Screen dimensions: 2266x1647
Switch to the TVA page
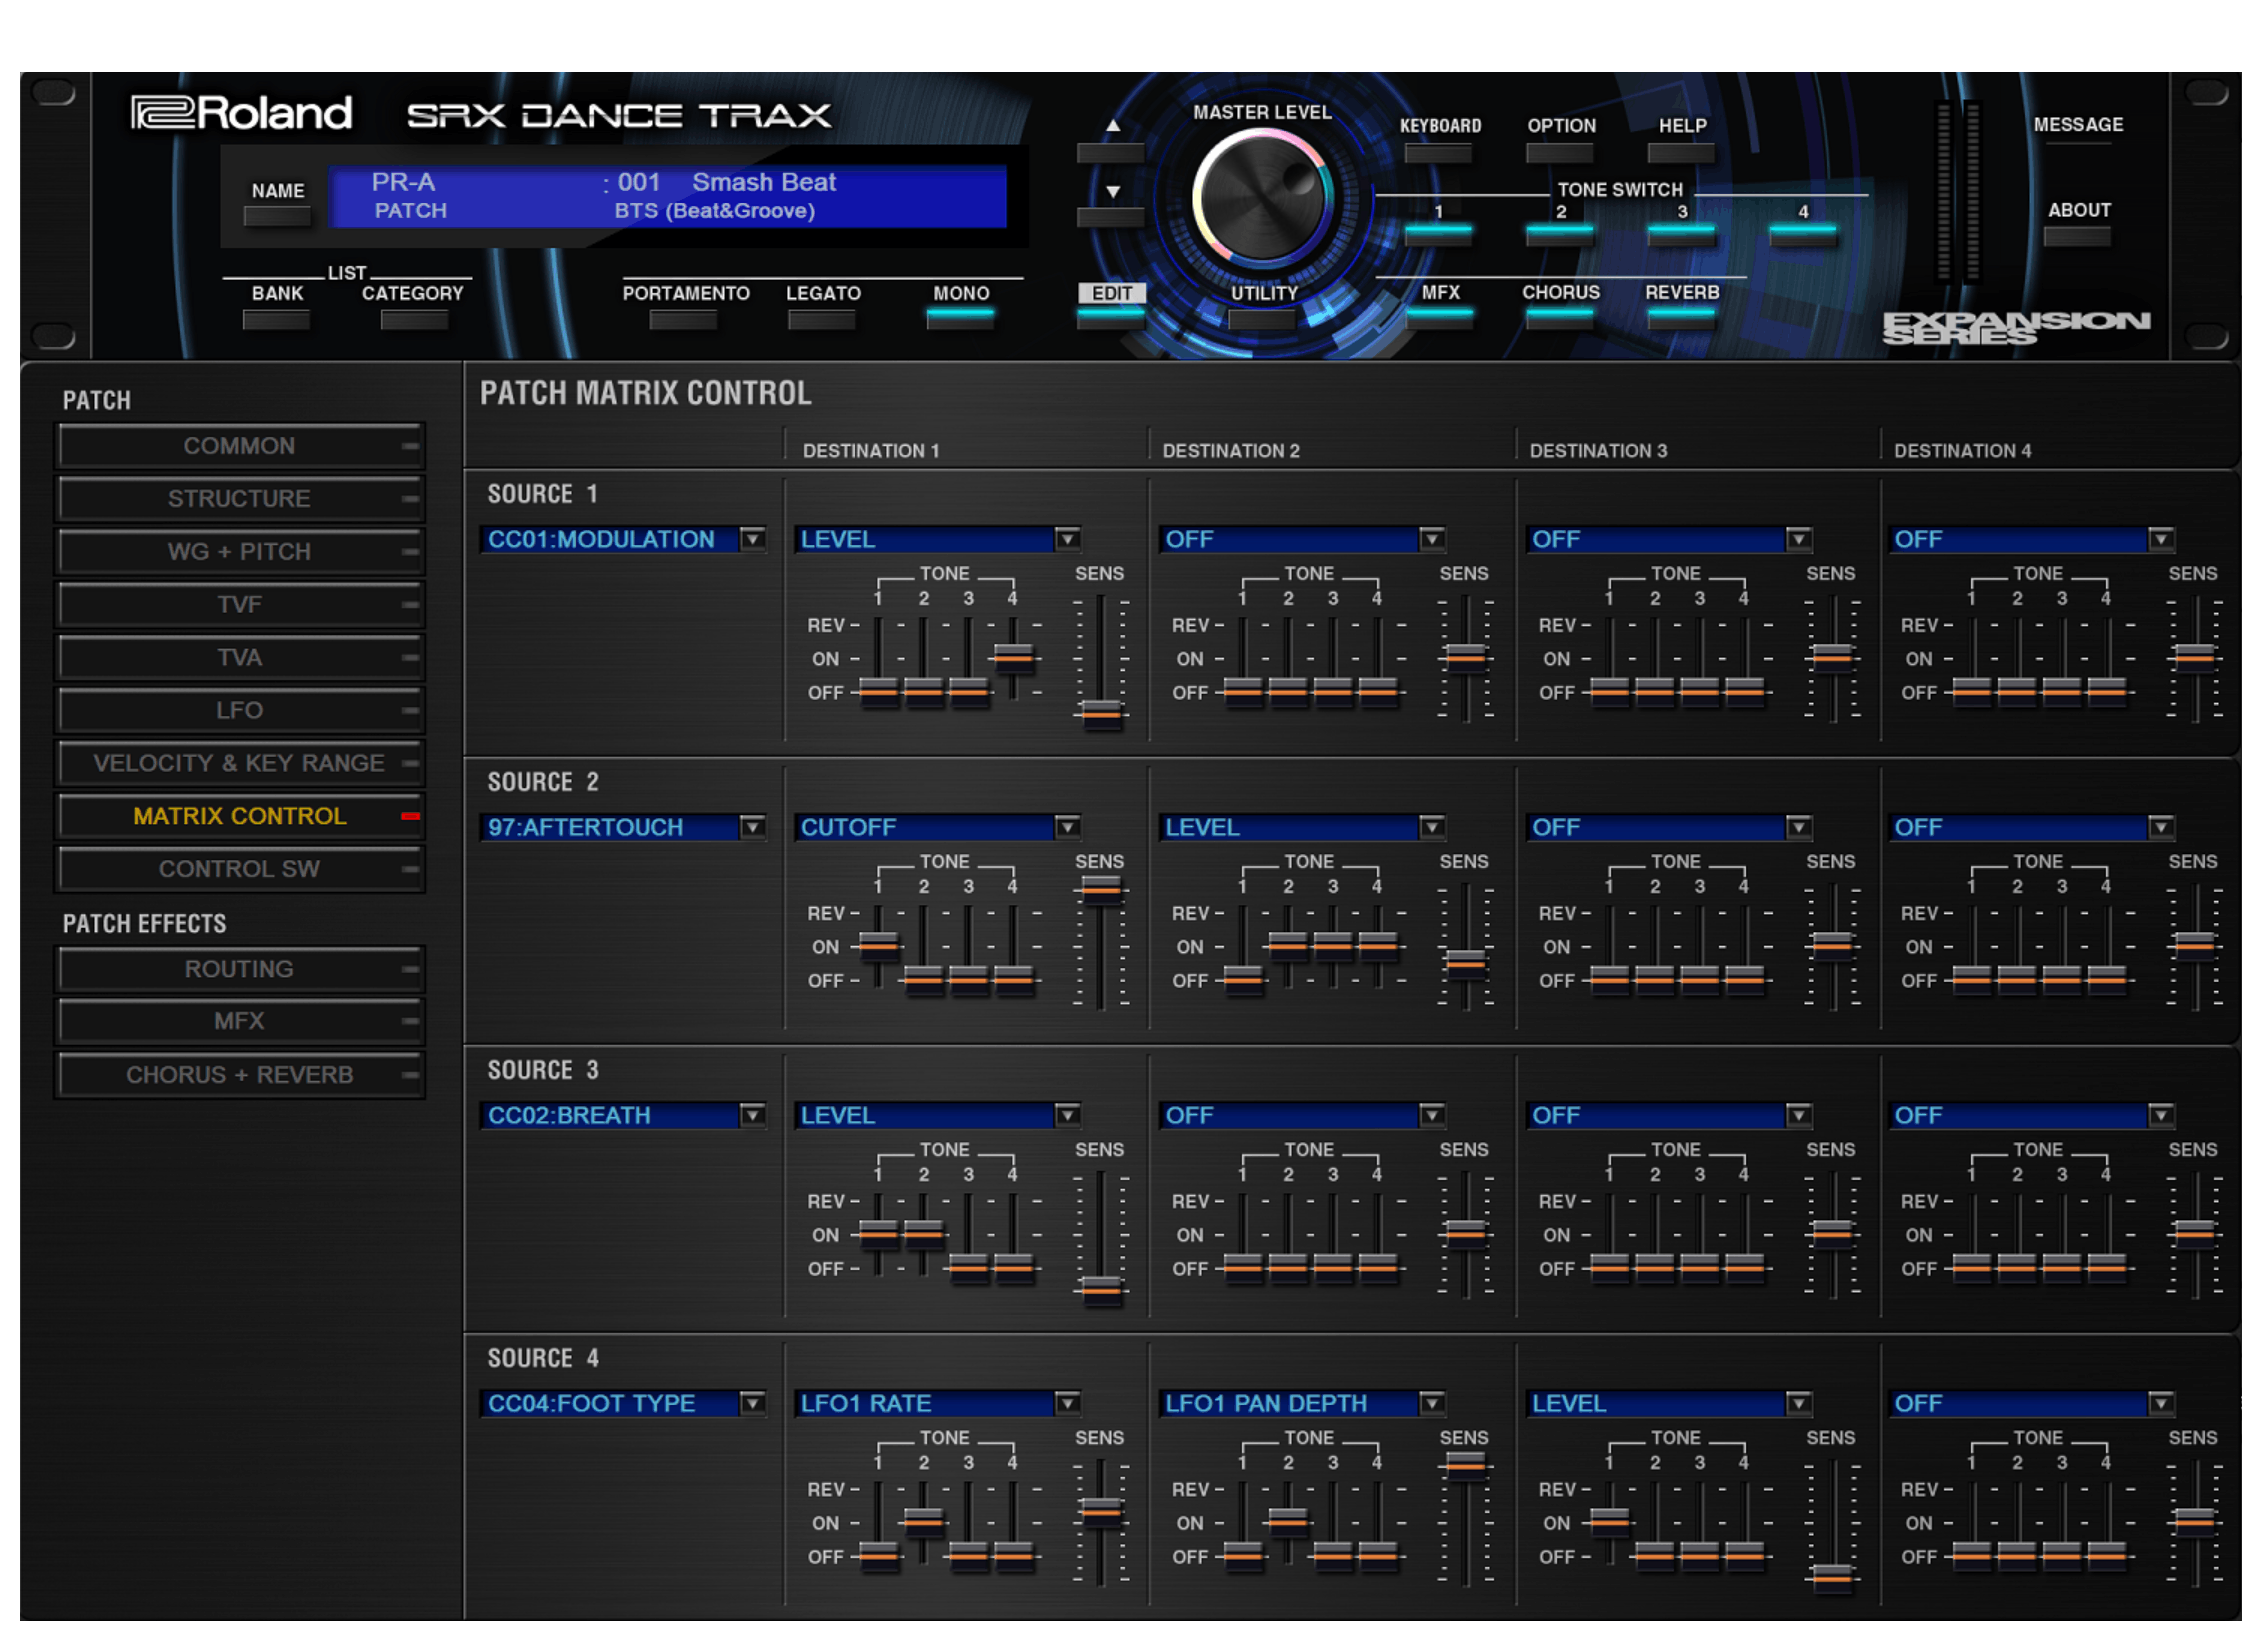239,657
